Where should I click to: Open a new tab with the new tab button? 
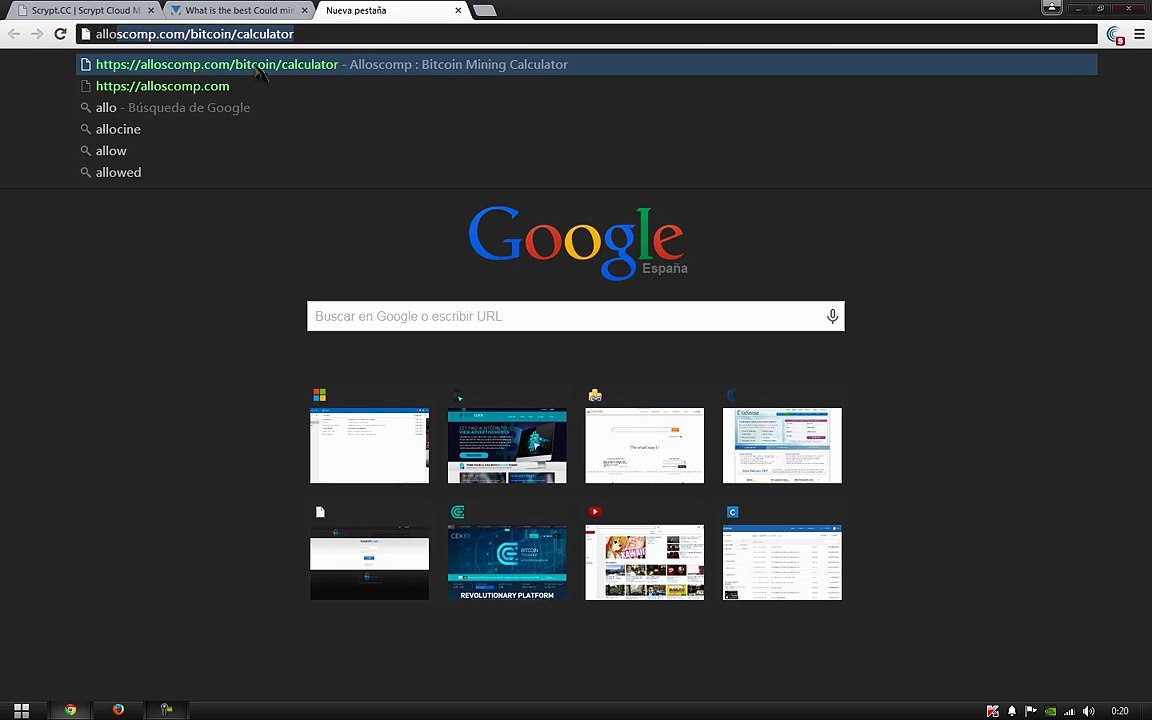click(x=485, y=10)
